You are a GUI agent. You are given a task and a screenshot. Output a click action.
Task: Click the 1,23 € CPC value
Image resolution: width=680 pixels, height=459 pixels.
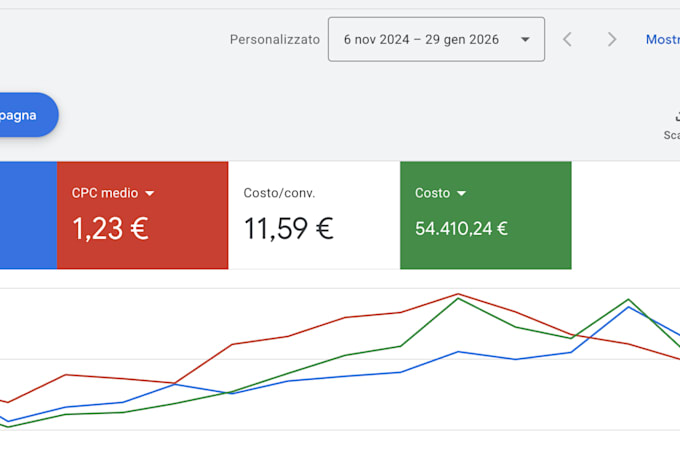point(110,229)
